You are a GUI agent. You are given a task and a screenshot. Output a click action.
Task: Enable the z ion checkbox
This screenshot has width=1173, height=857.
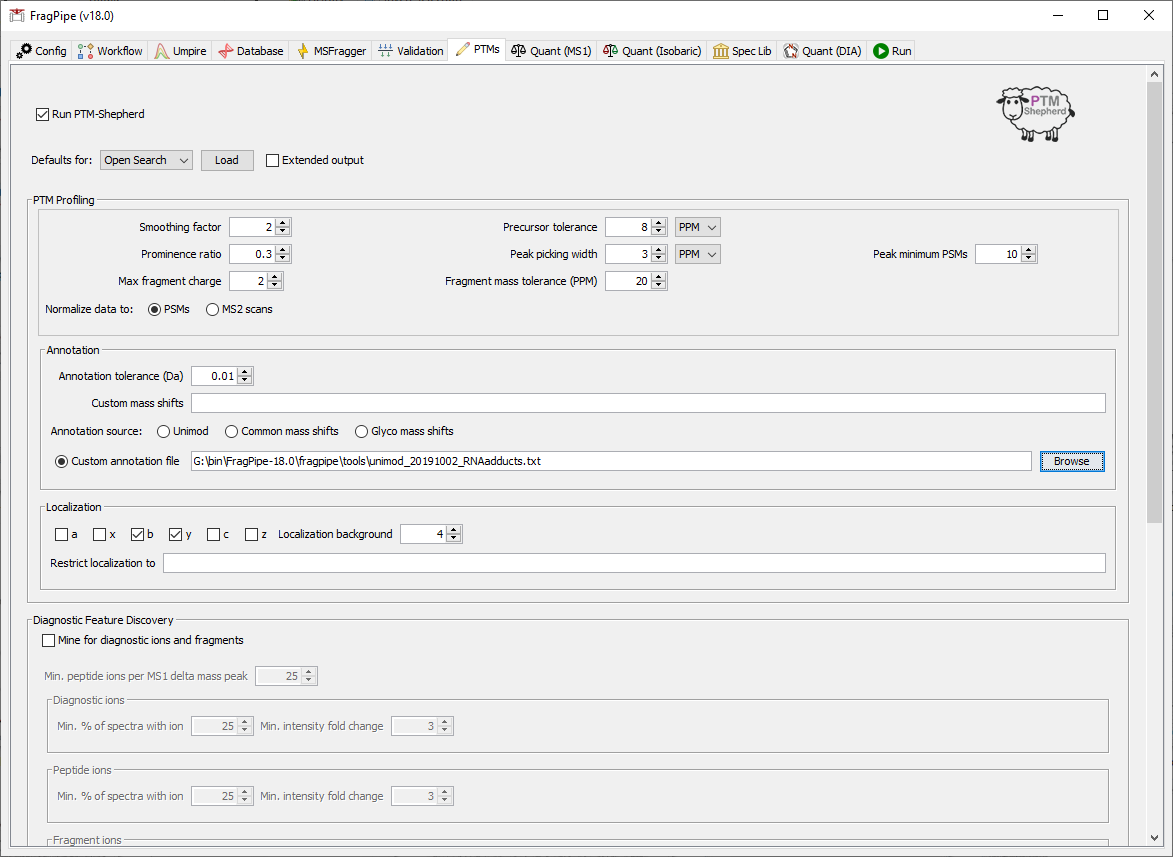251,535
